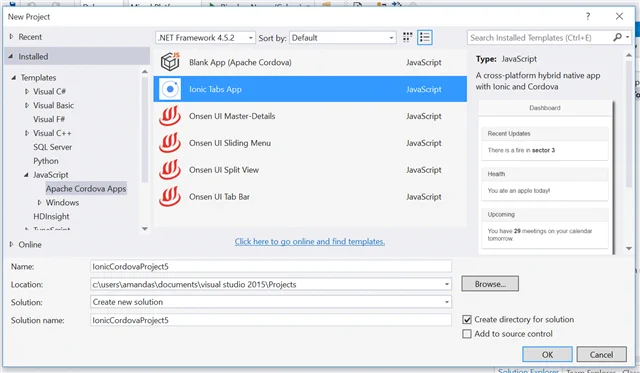640x373 pixels.
Task: Expand the Recent section
Action: [11, 37]
